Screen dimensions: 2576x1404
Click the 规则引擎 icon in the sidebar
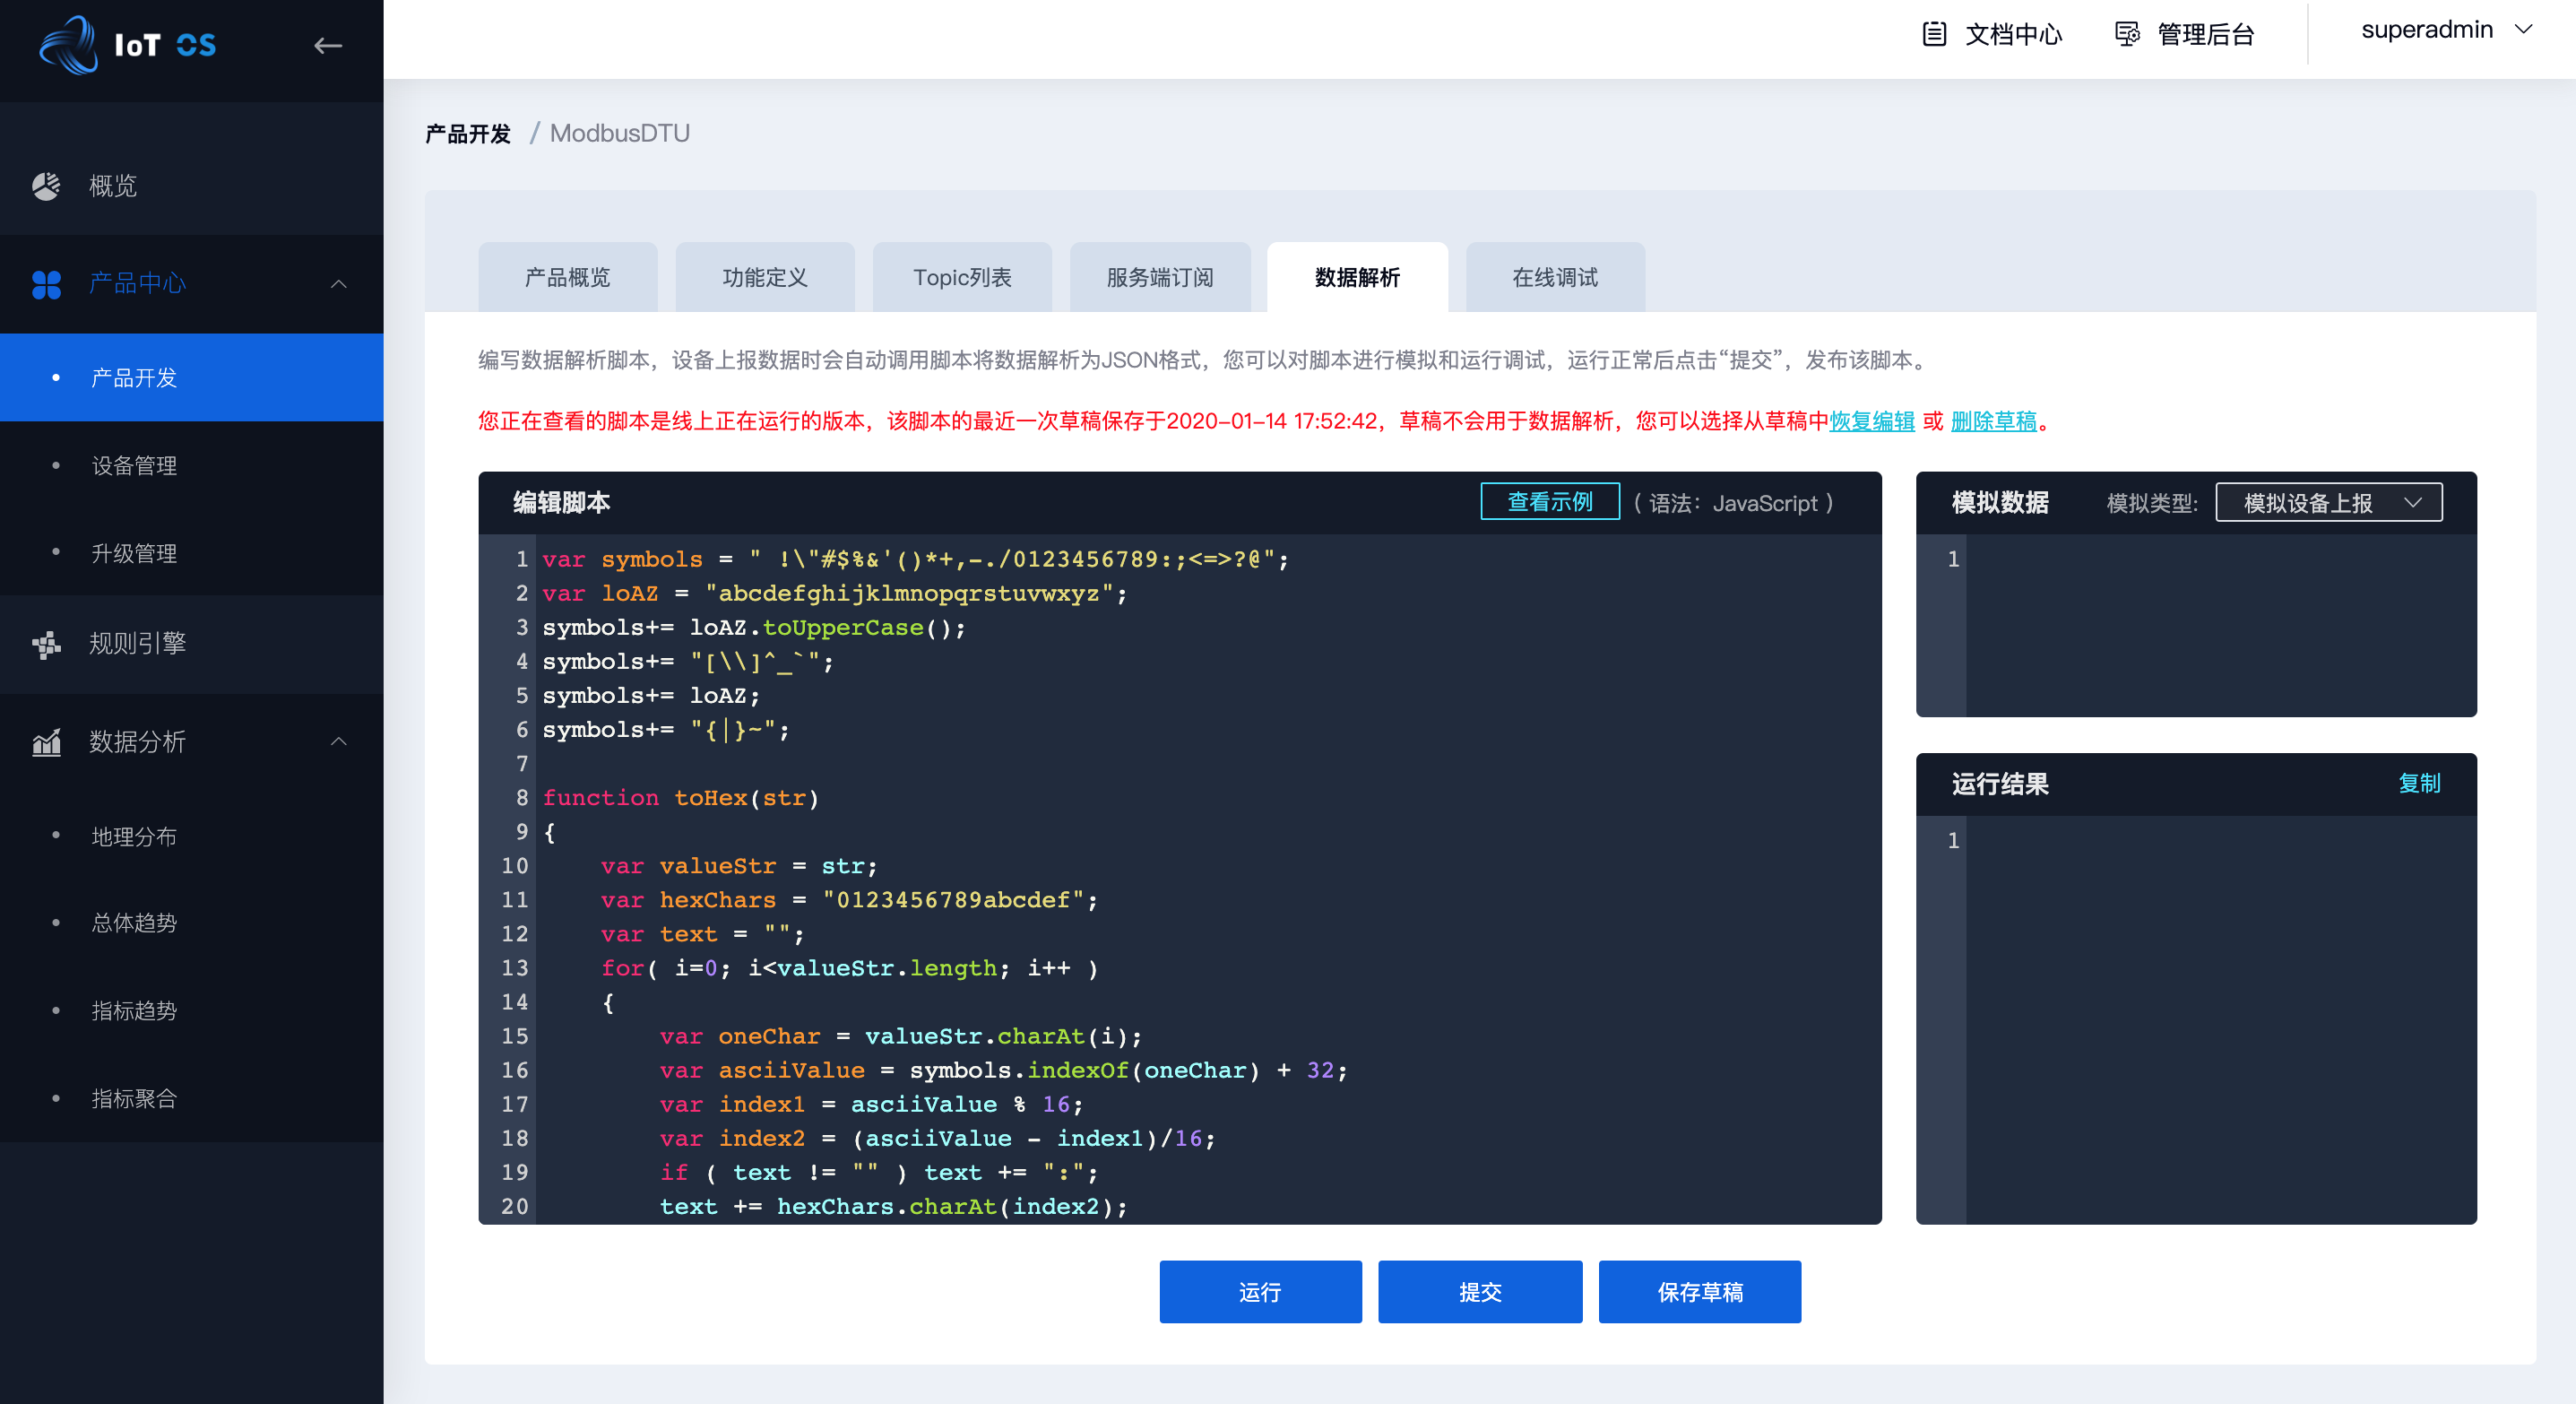[x=46, y=644]
